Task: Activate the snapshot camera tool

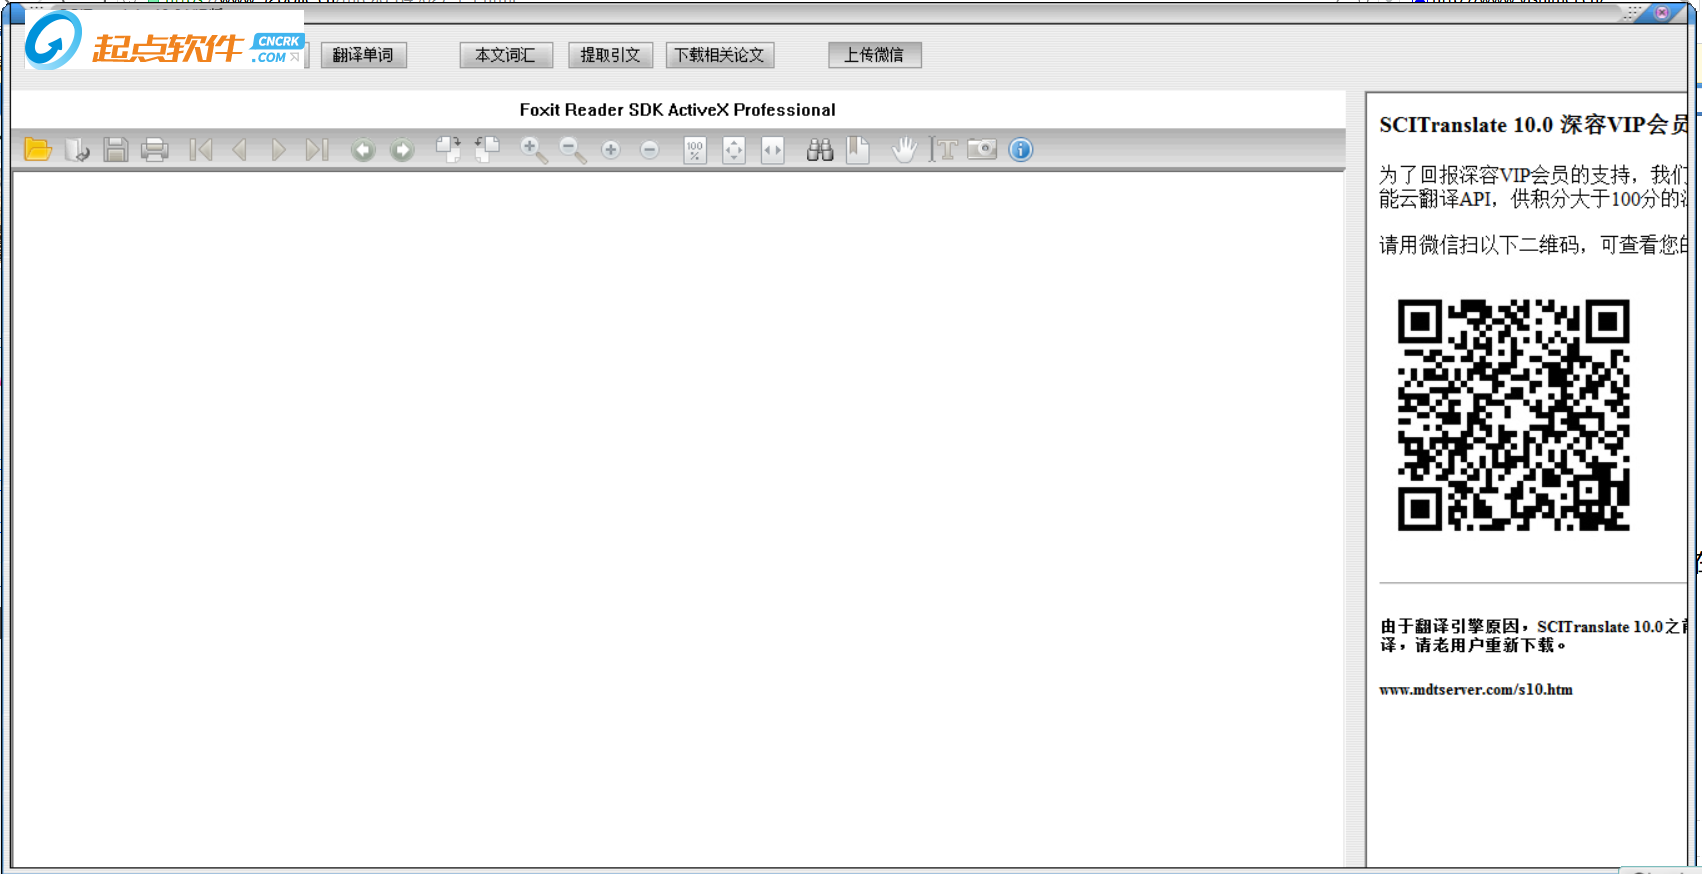Action: 982,150
